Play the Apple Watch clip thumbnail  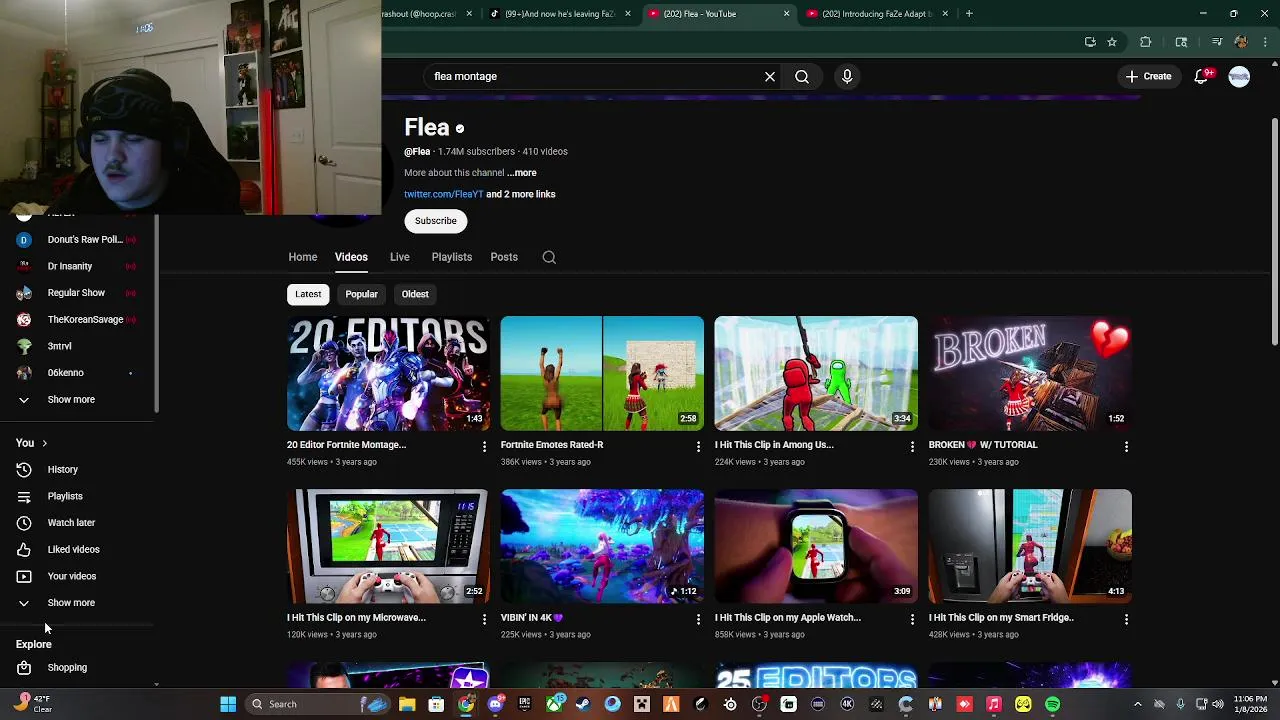[816, 546]
